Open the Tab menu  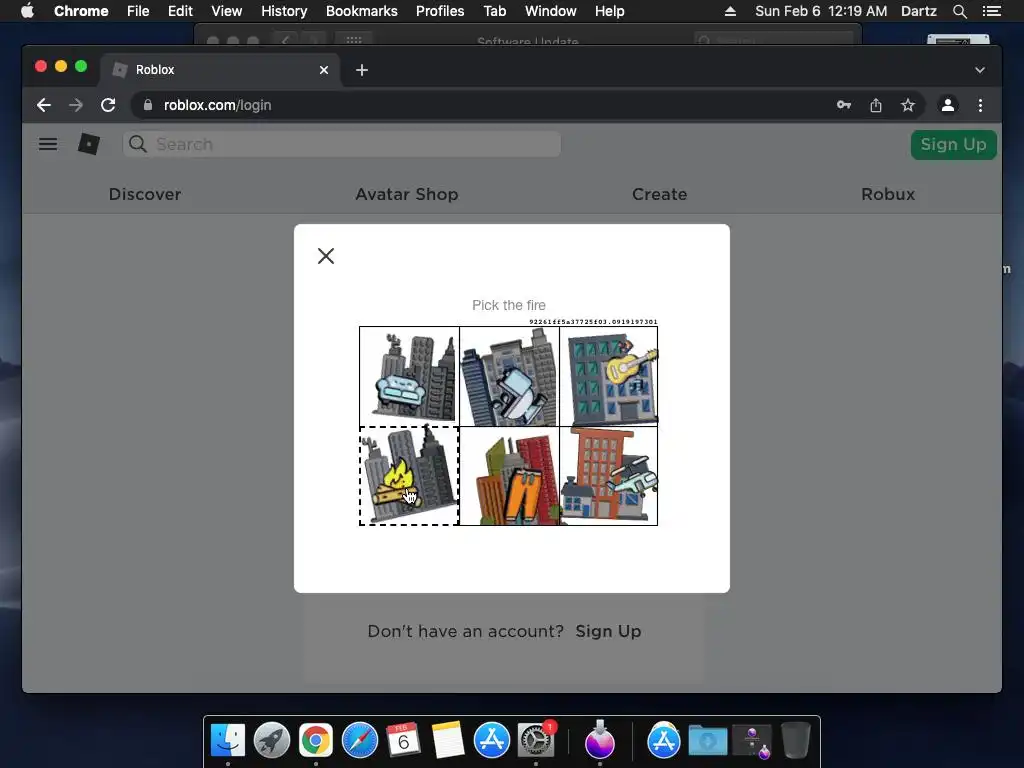pyautogui.click(x=494, y=11)
